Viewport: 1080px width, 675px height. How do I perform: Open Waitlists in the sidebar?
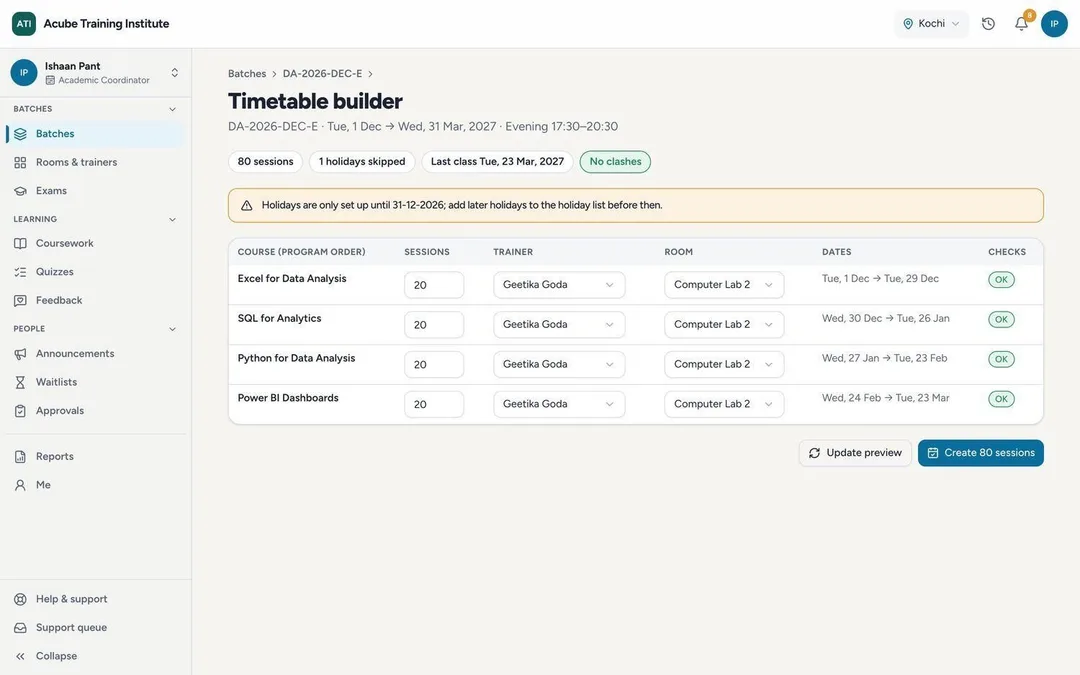[x=95, y=382]
